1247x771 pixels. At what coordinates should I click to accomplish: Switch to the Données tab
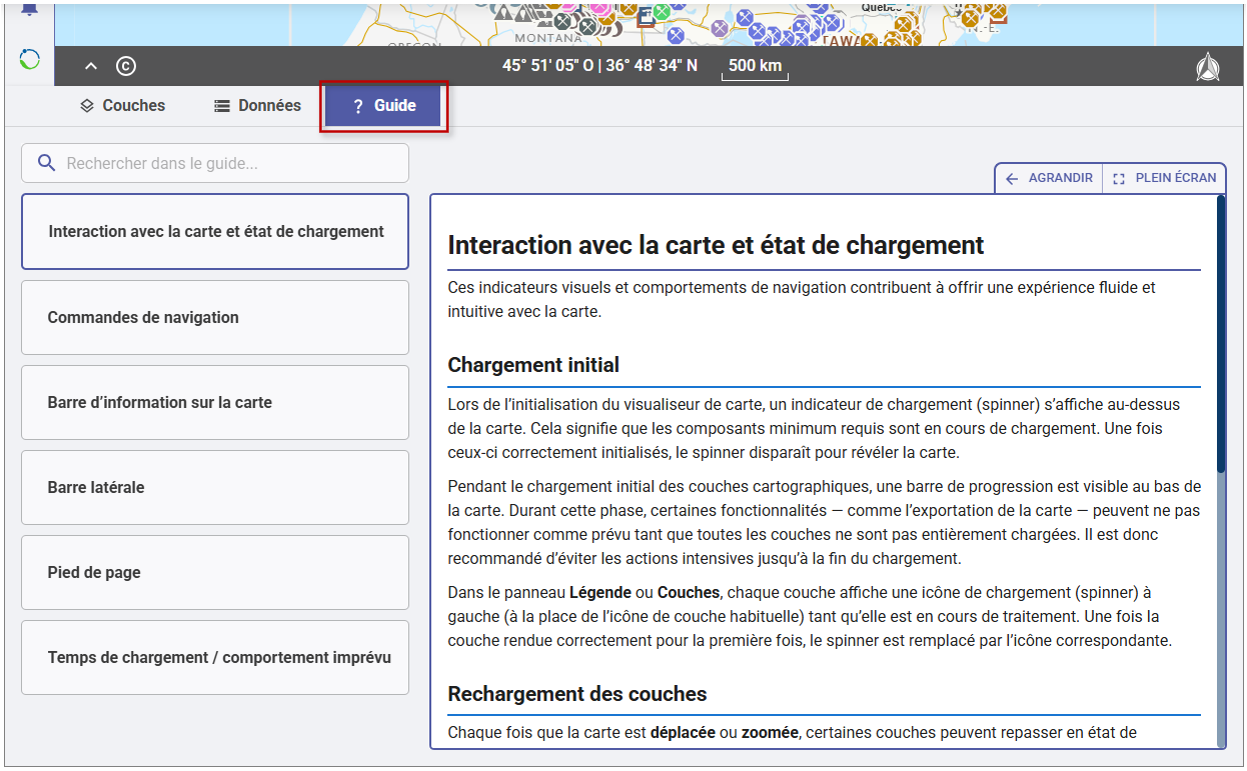[x=257, y=105]
